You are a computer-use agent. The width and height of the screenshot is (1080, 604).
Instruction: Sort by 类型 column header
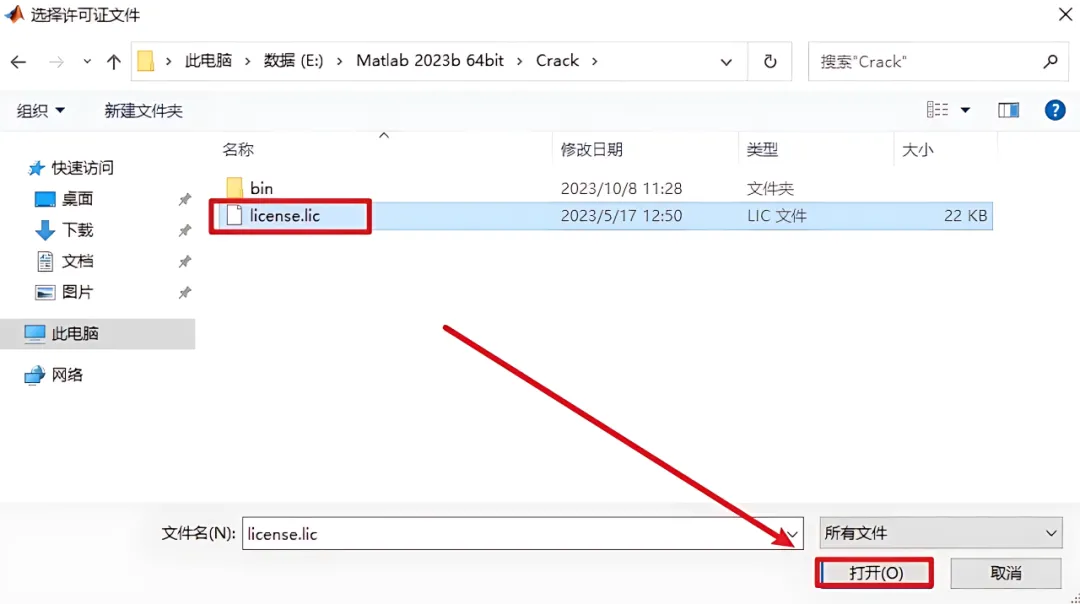coord(762,149)
